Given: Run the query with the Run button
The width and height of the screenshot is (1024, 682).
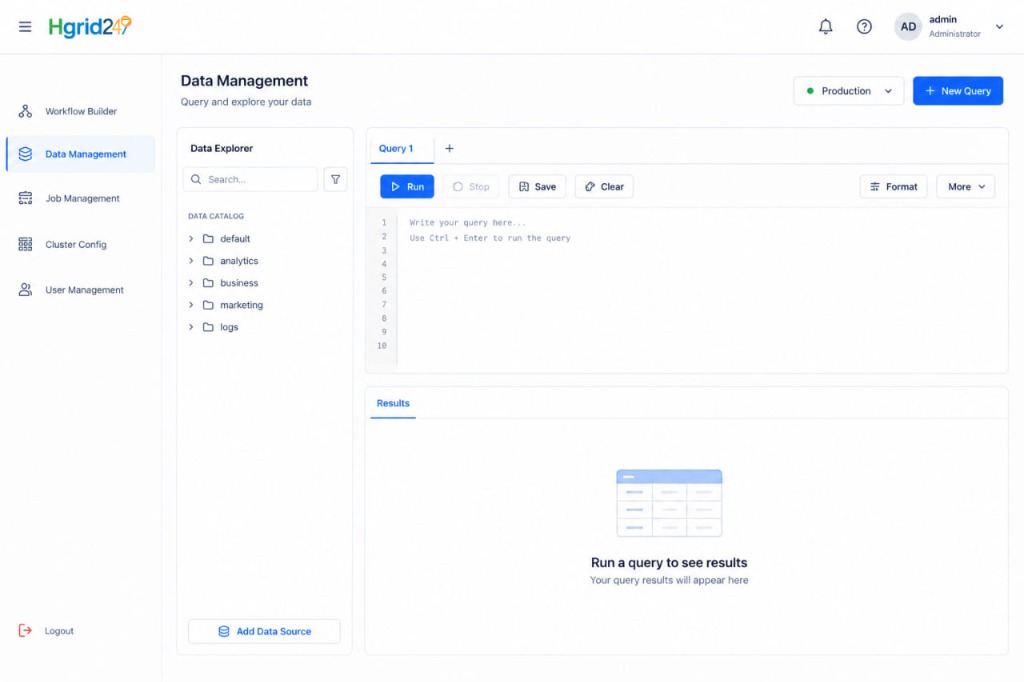Looking at the screenshot, I should (x=407, y=187).
